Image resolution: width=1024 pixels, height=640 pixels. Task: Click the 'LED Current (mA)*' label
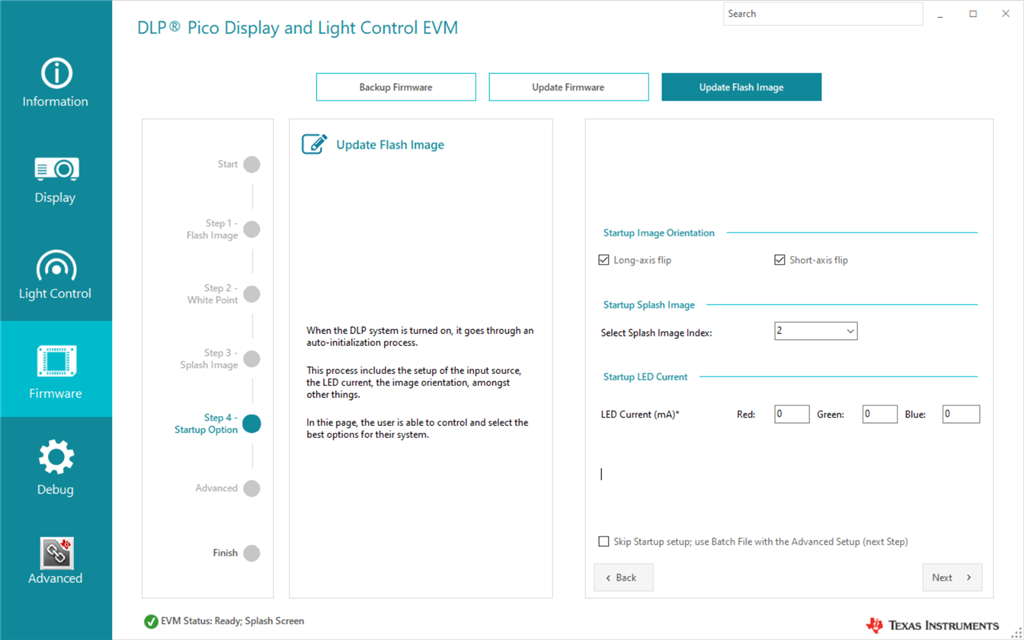[x=640, y=415]
